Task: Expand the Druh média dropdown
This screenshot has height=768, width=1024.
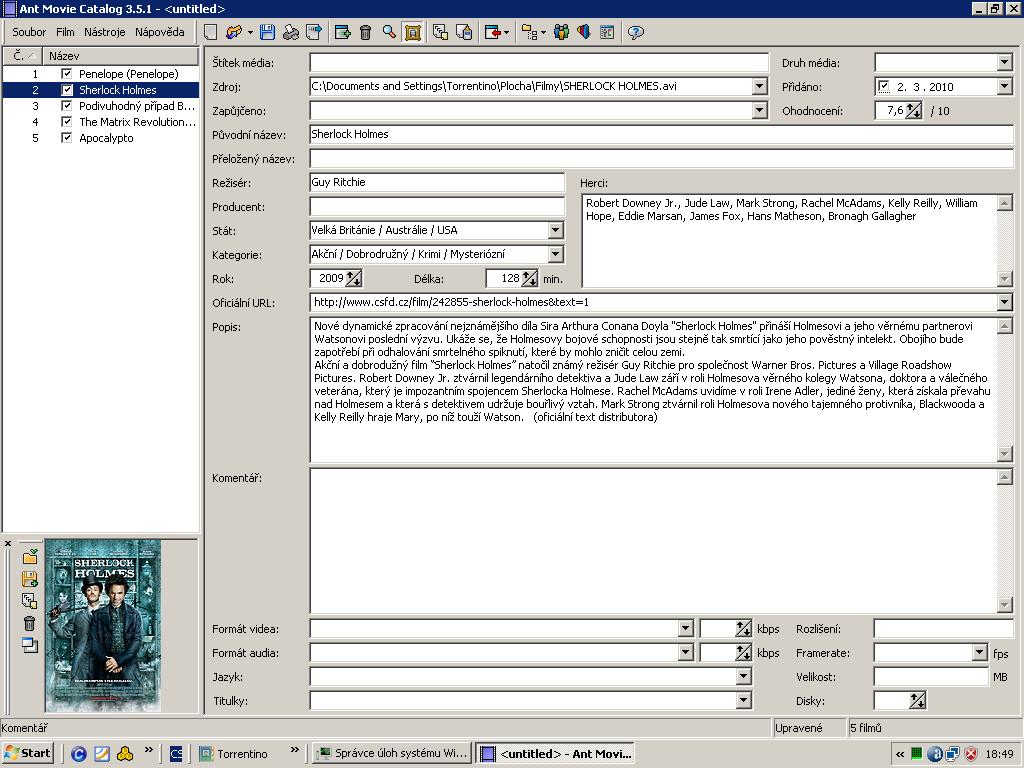Action: 1004,63
